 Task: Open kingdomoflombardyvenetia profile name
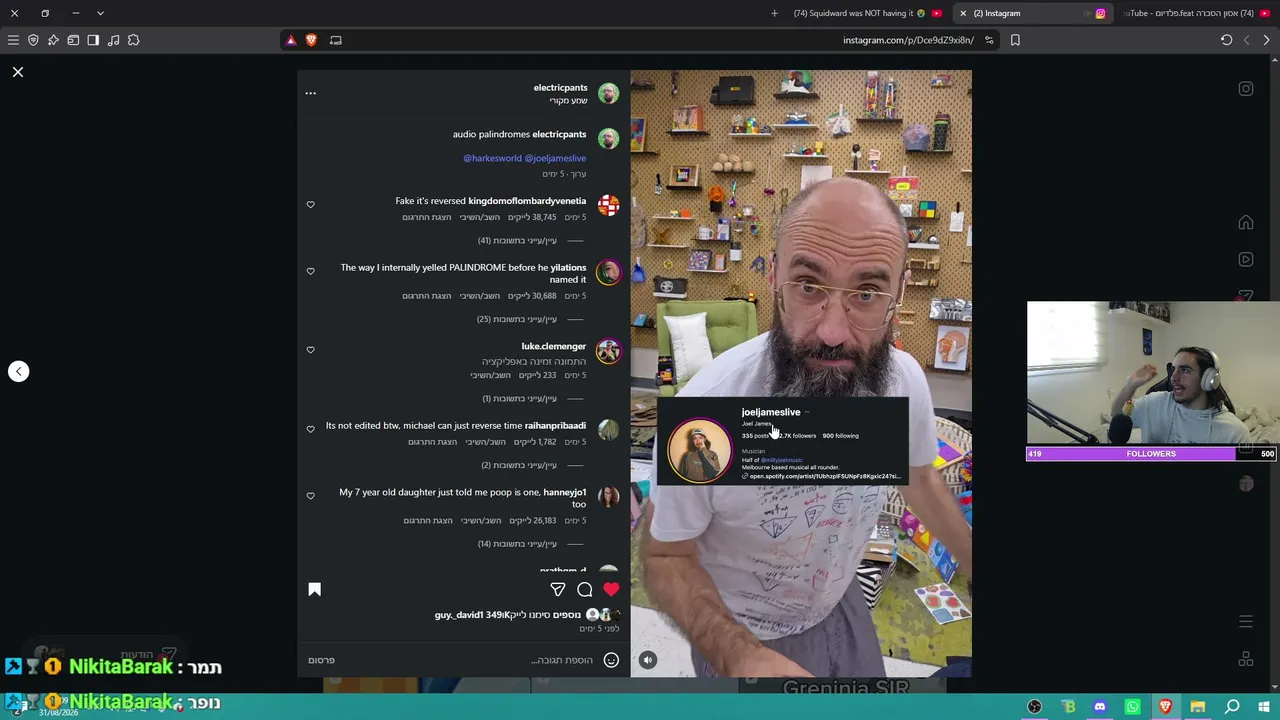coord(527,201)
